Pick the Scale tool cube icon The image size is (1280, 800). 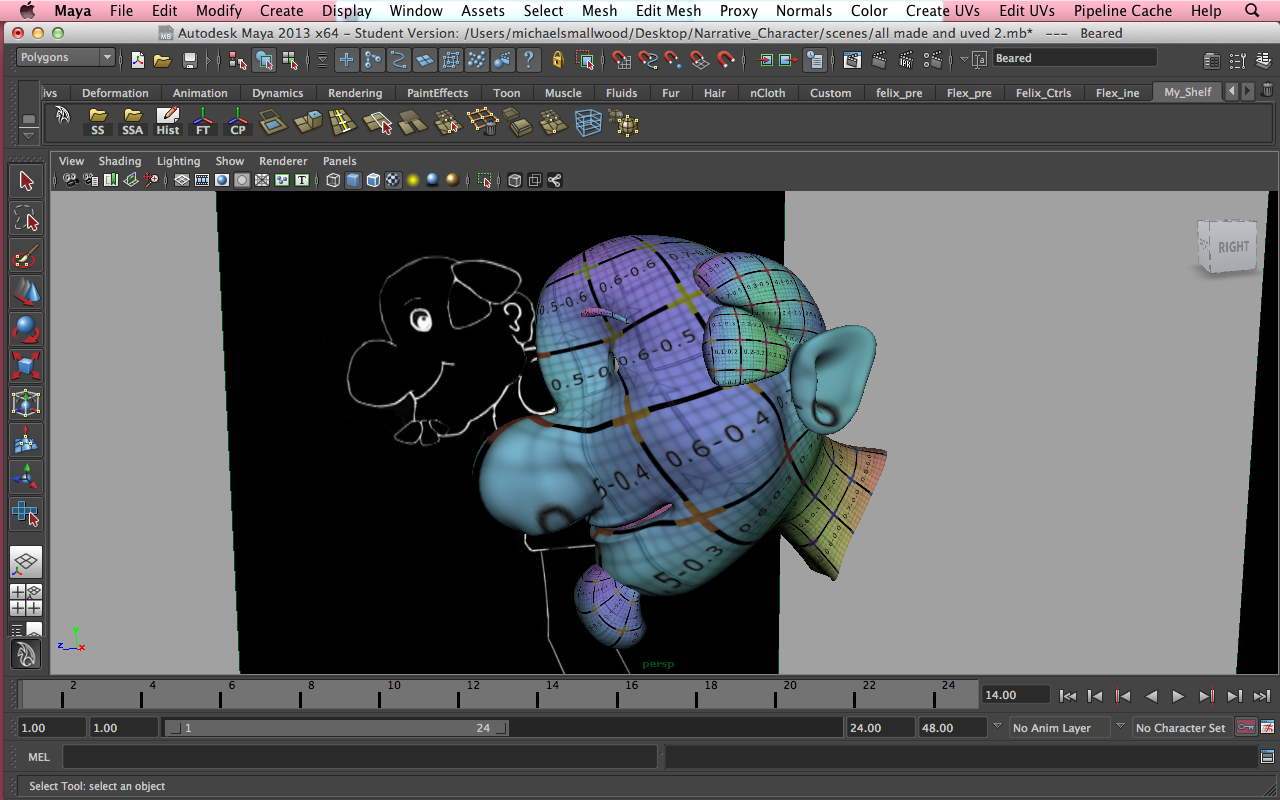point(26,366)
